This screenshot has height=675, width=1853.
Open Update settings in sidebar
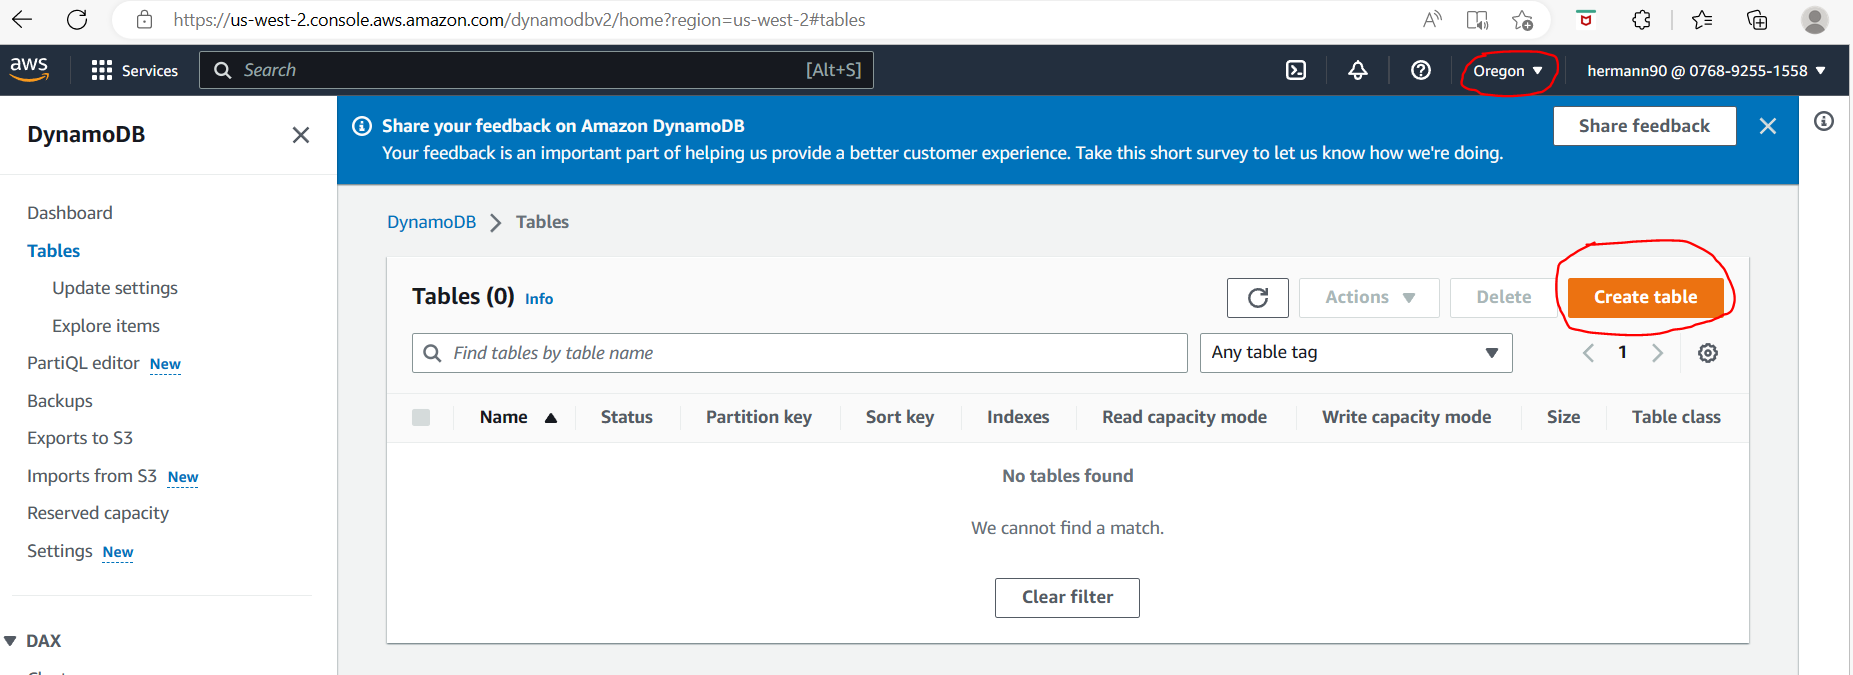[x=115, y=288]
